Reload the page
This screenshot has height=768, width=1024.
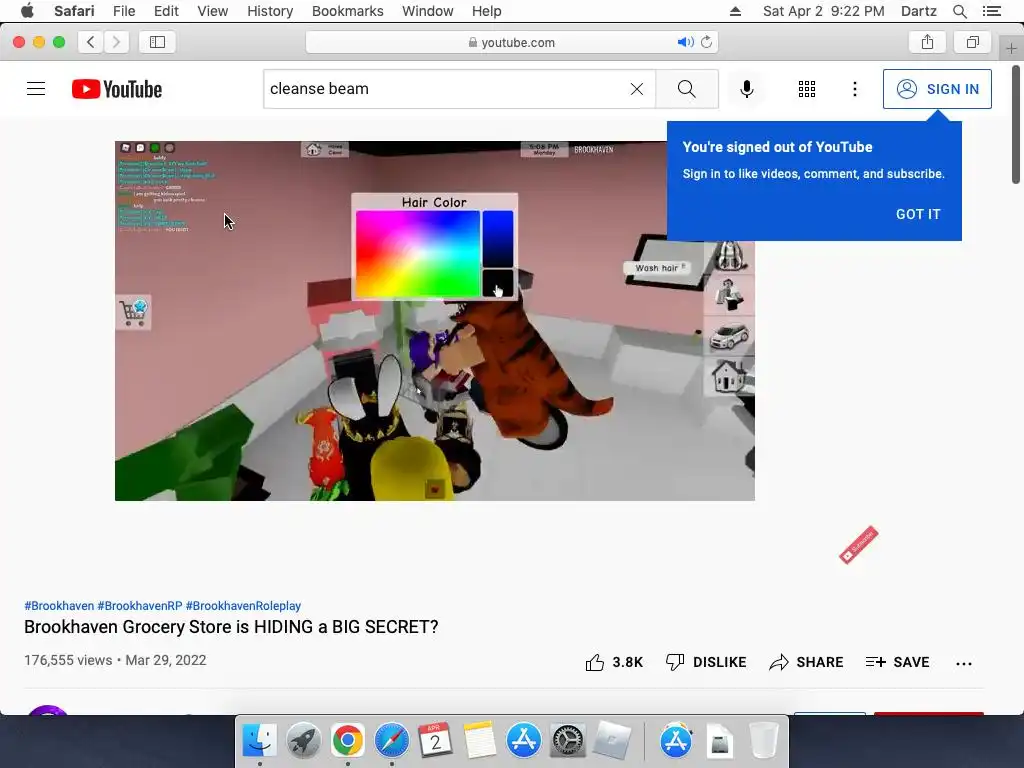pos(707,42)
